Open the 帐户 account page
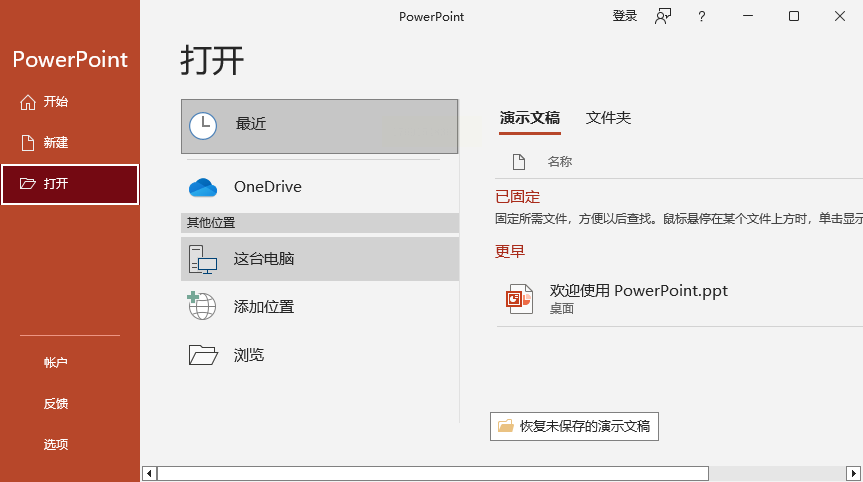Image resolution: width=863 pixels, height=482 pixels. 56,363
